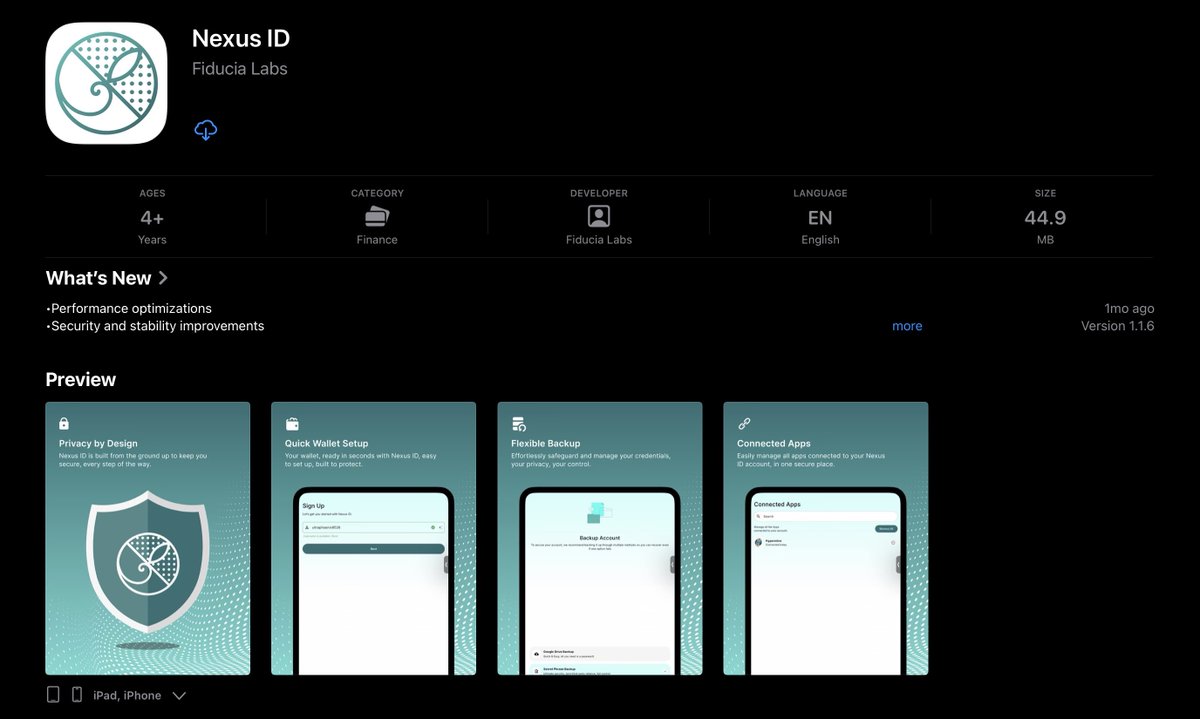
Task: Click the EN language value
Action: pos(820,217)
